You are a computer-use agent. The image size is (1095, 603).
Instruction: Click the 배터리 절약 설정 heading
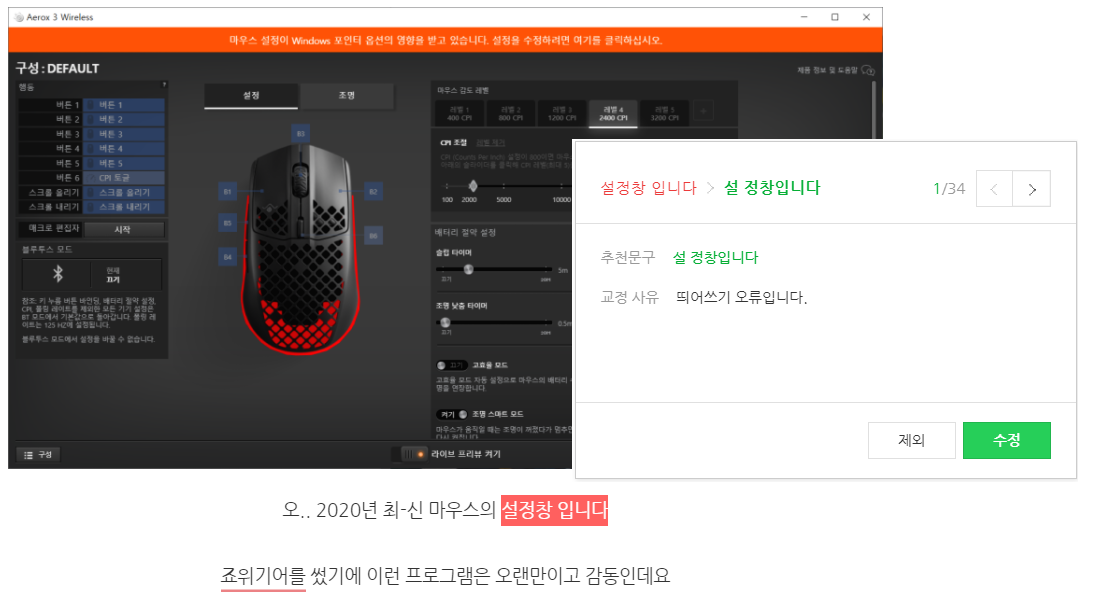pyautogui.click(x=465, y=232)
